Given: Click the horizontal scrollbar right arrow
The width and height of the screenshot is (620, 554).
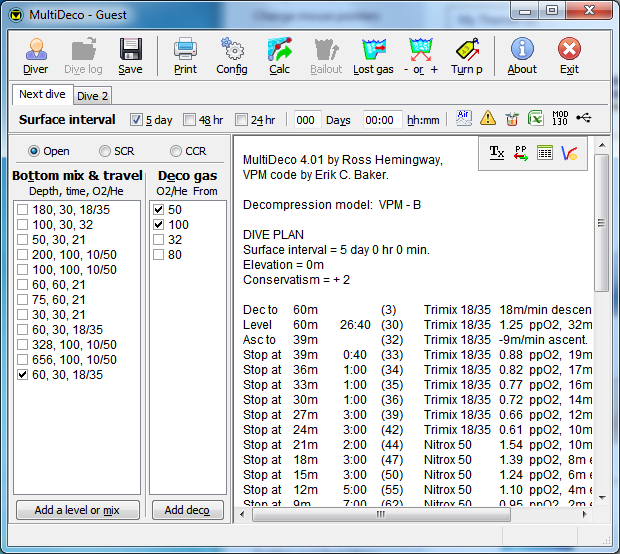Looking at the screenshot, I should tap(584, 514).
